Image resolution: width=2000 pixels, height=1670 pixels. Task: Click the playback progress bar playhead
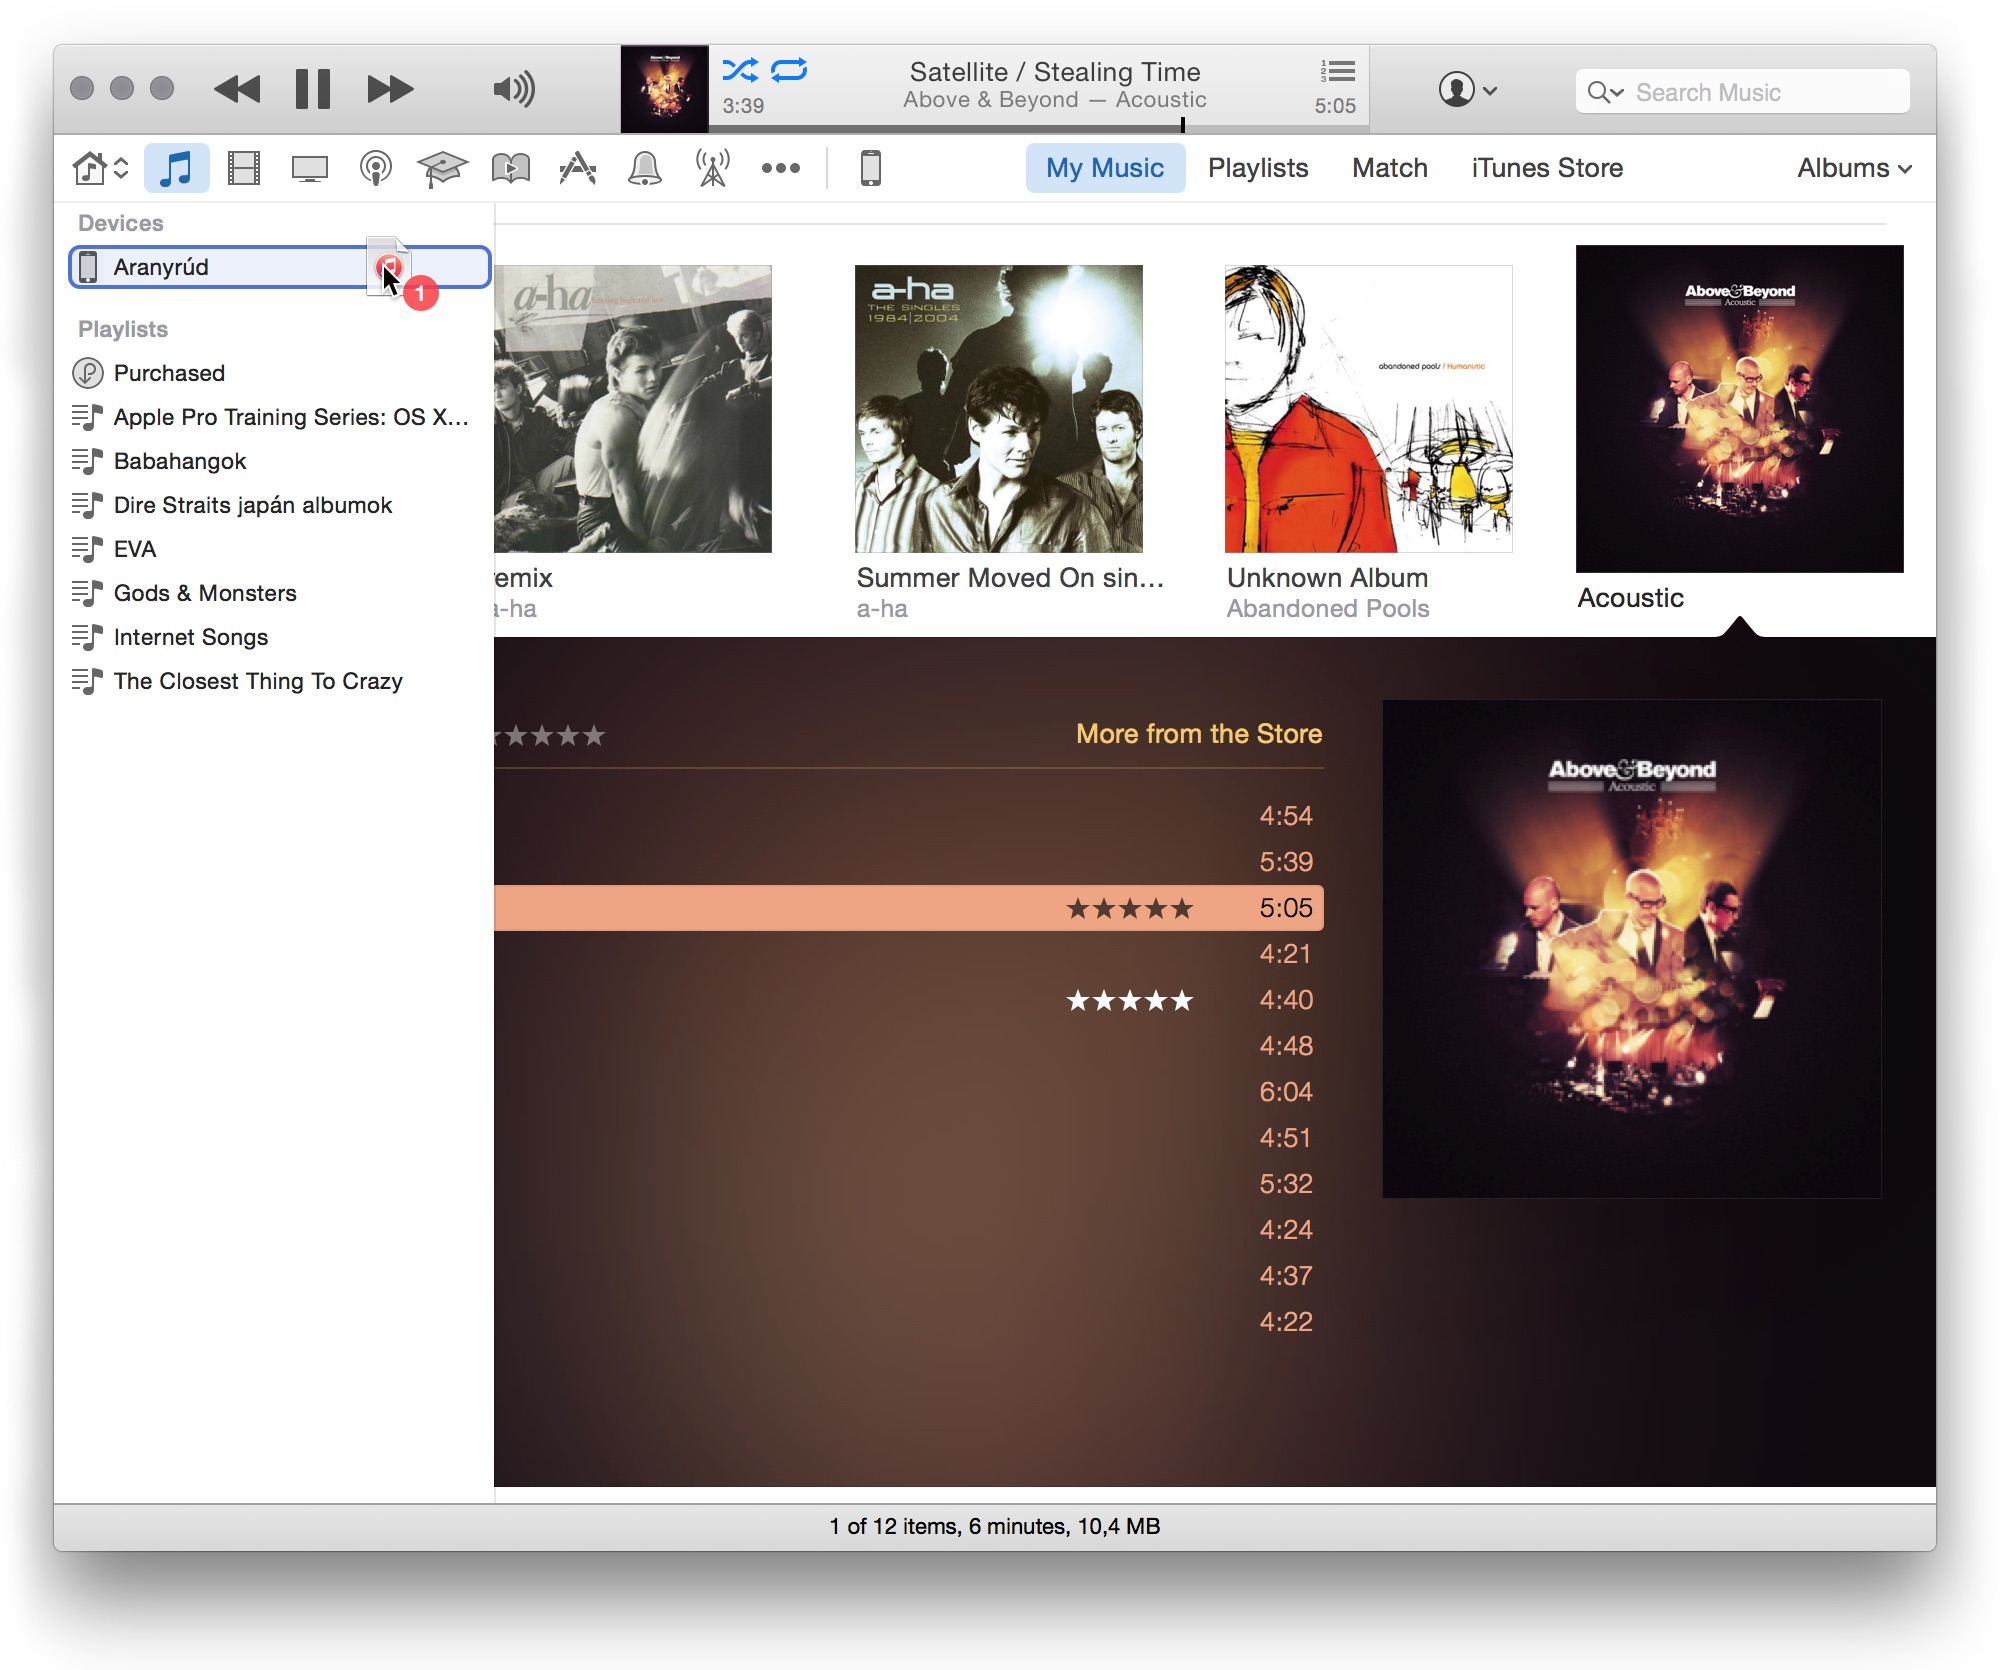[x=1183, y=126]
